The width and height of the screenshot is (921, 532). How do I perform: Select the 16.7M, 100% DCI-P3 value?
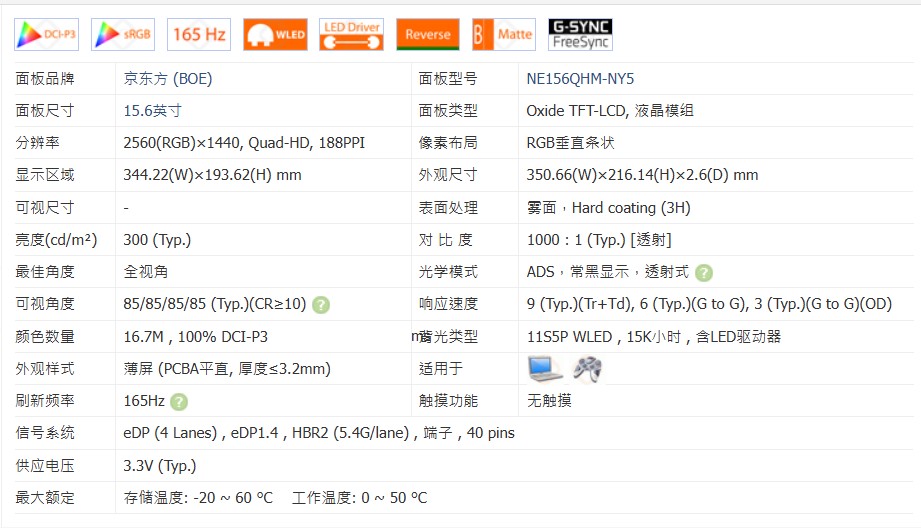click(196, 337)
